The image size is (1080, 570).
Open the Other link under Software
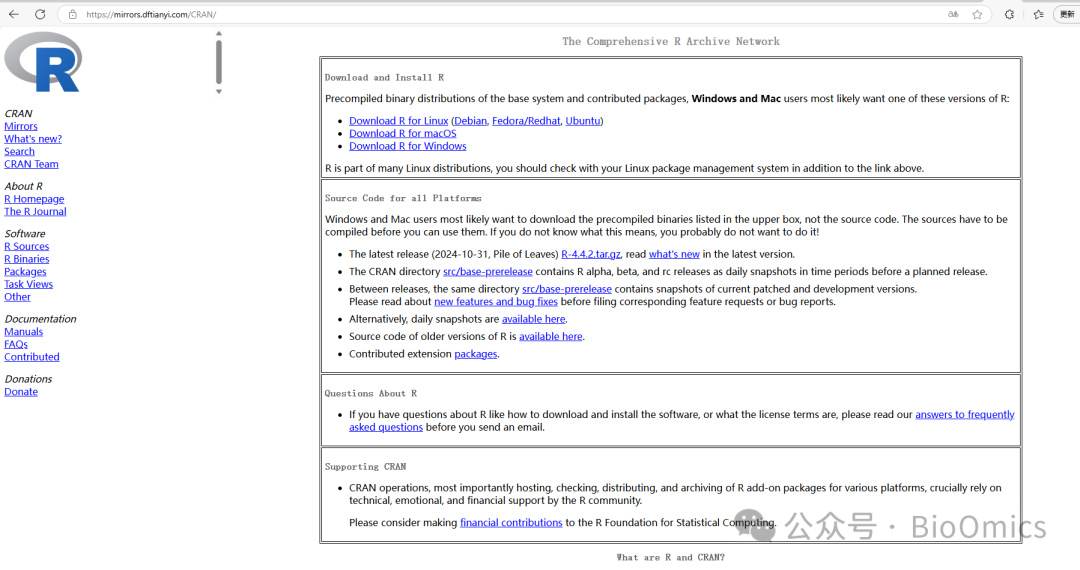pos(17,297)
